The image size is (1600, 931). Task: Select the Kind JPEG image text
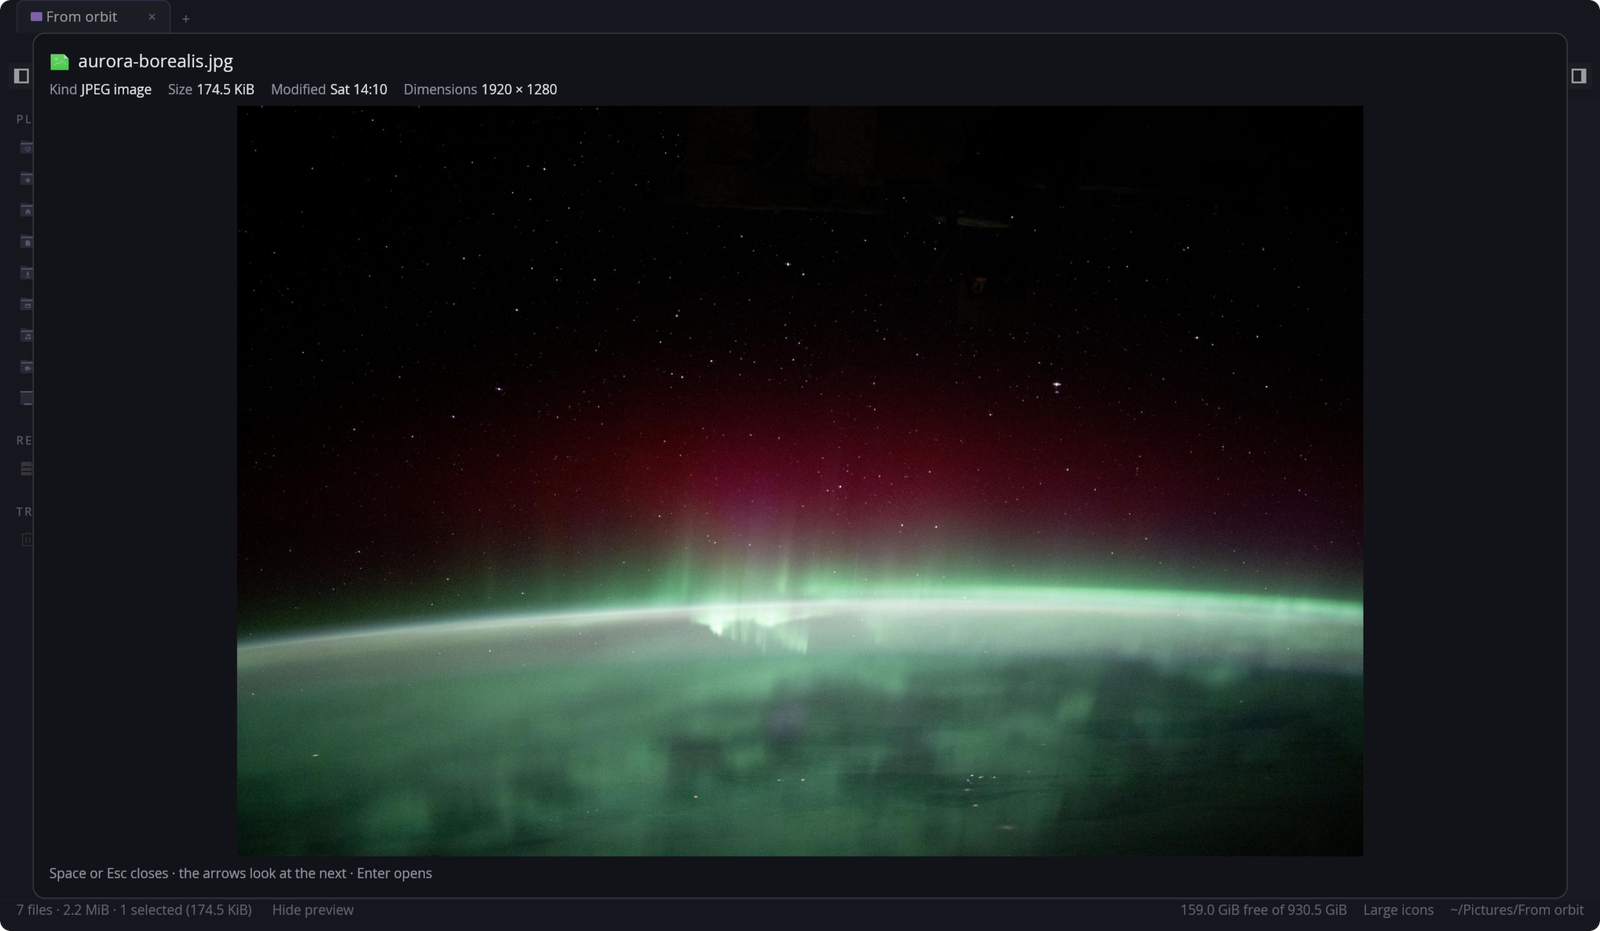click(x=100, y=89)
